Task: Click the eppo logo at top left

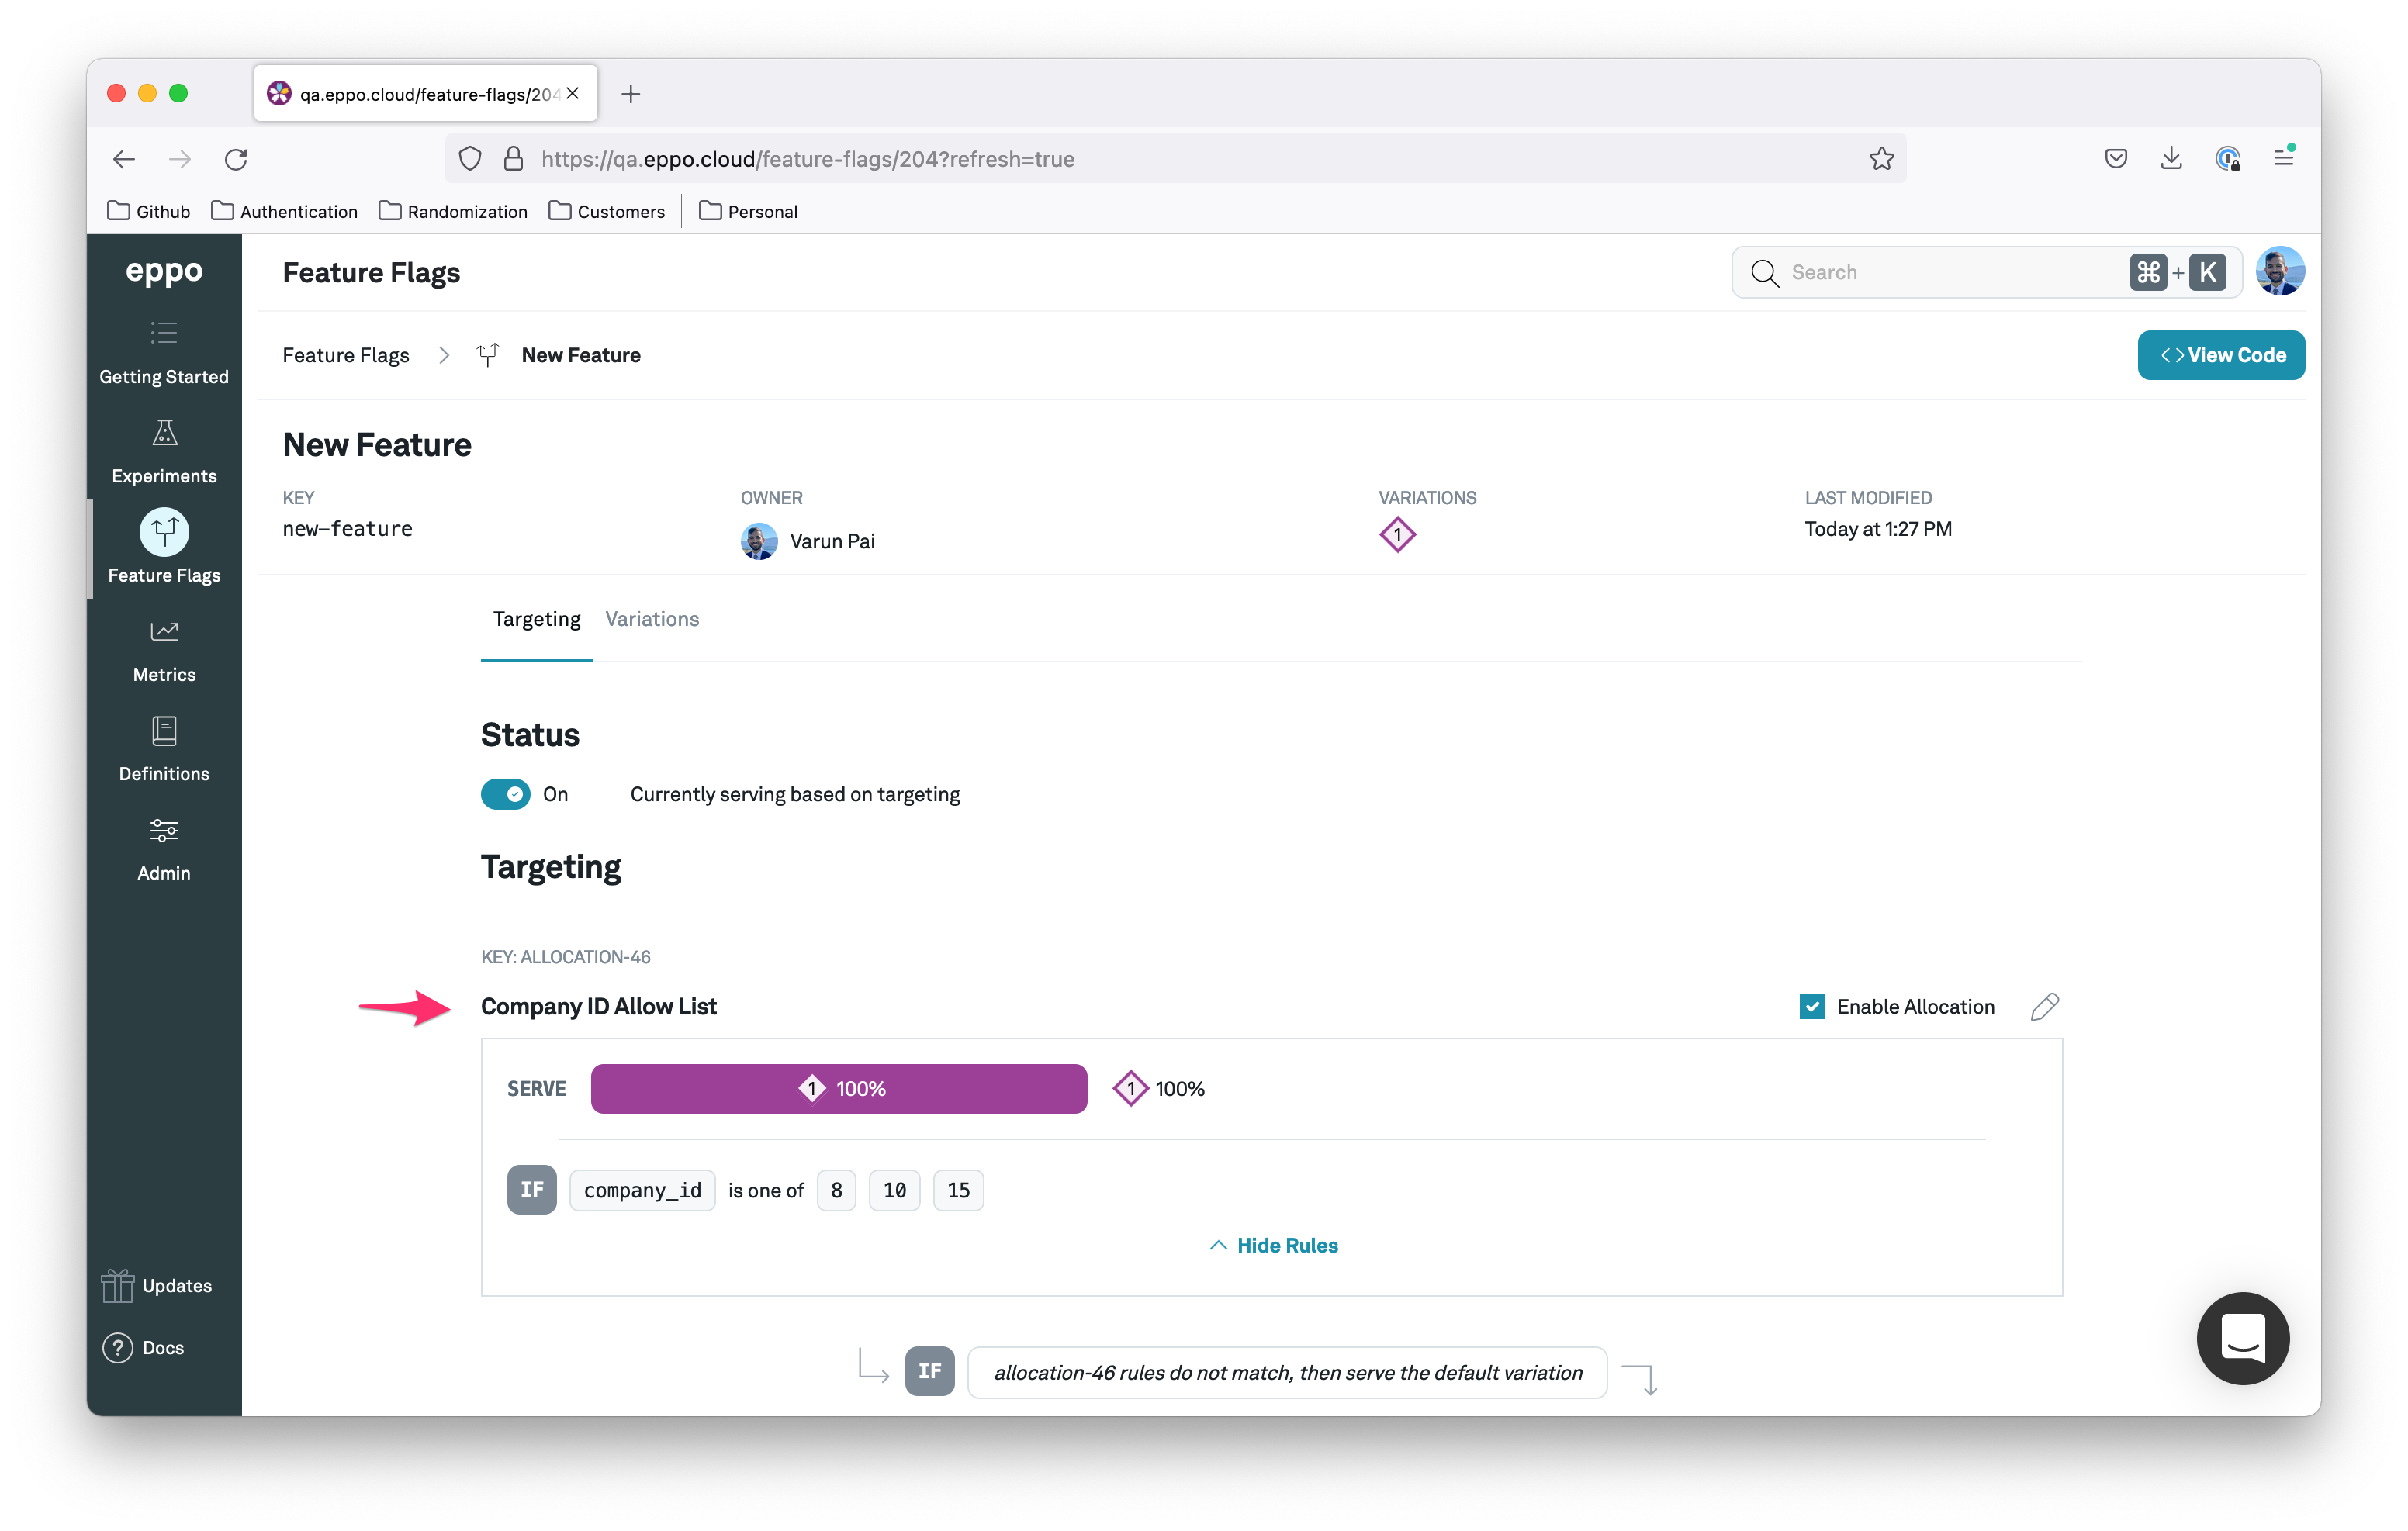Action: click(163, 271)
